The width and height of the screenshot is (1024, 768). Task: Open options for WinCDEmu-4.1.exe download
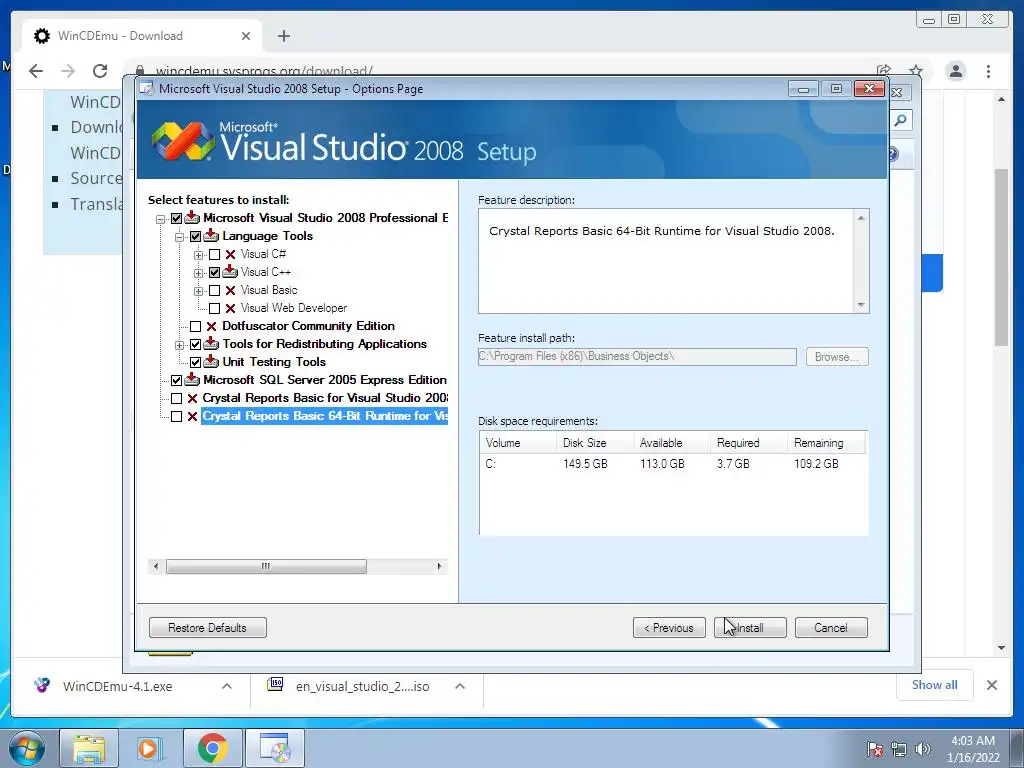coord(227,686)
